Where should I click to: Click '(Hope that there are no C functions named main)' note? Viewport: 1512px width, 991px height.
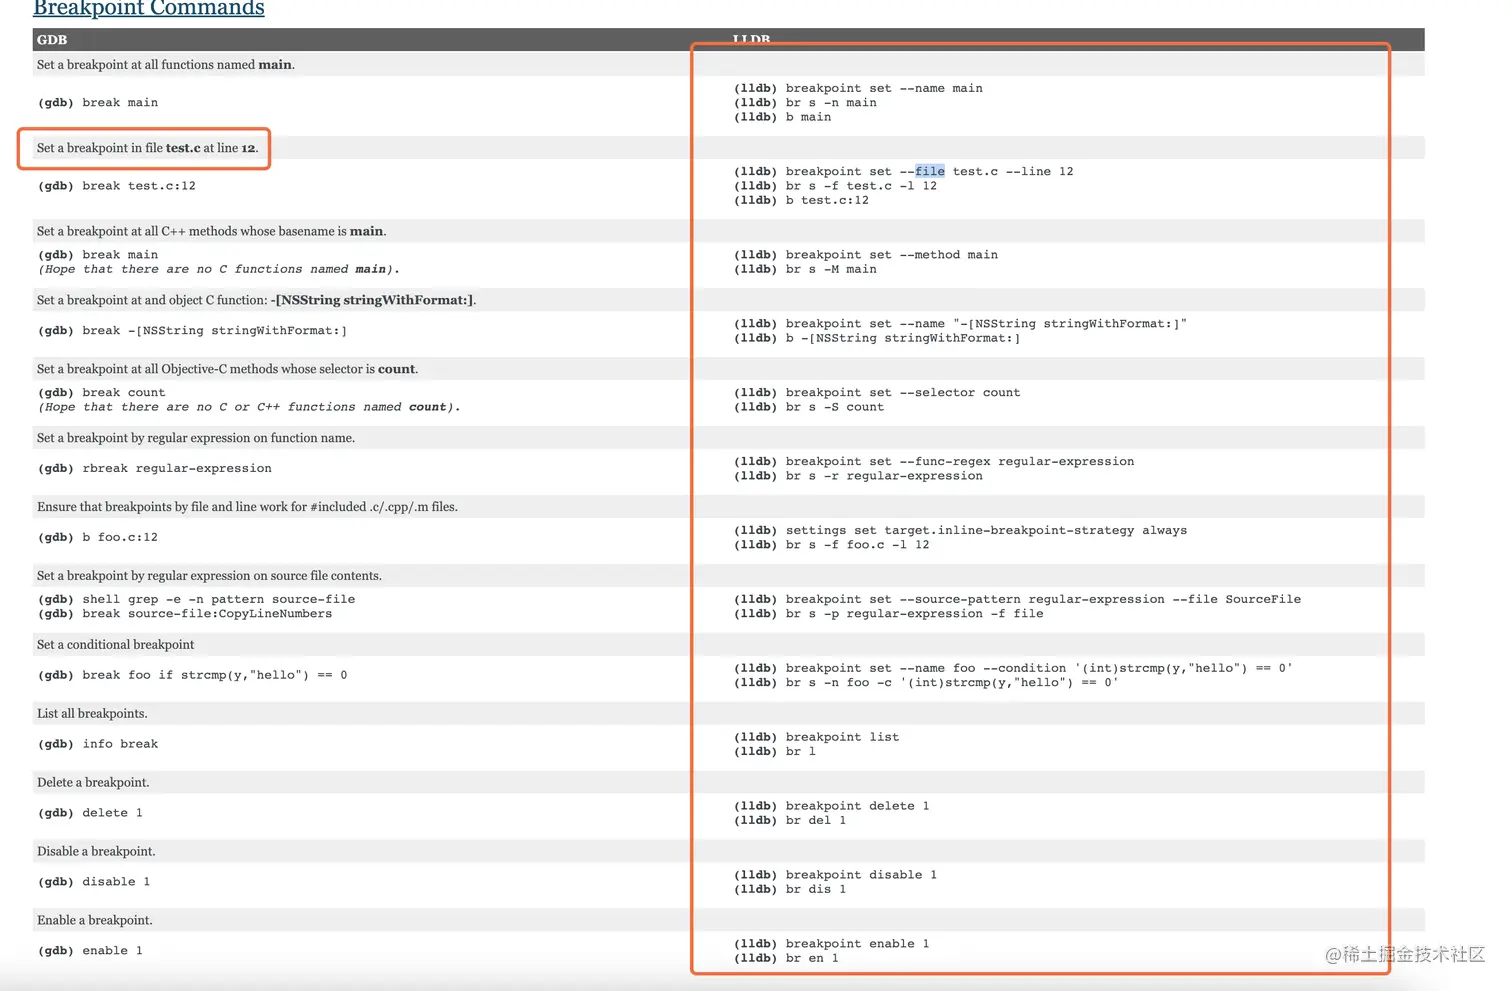tap(219, 269)
